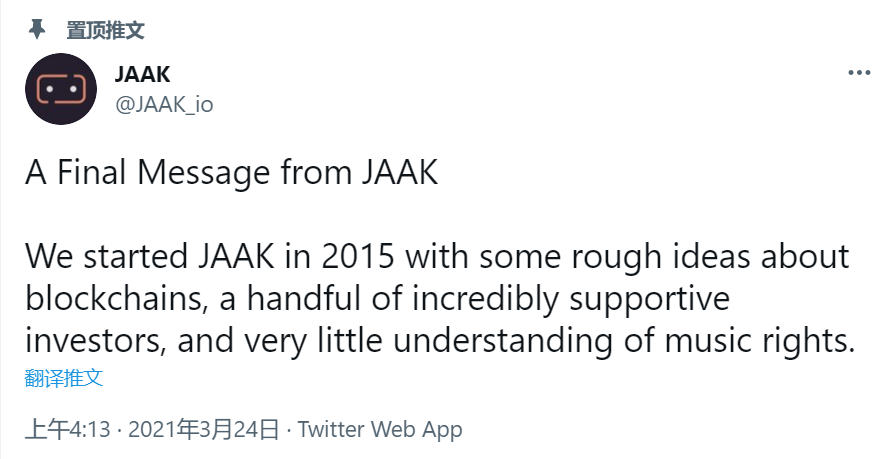The width and height of the screenshot is (895, 459).
Task: Open the JAAK display name profile link
Action: tap(143, 76)
